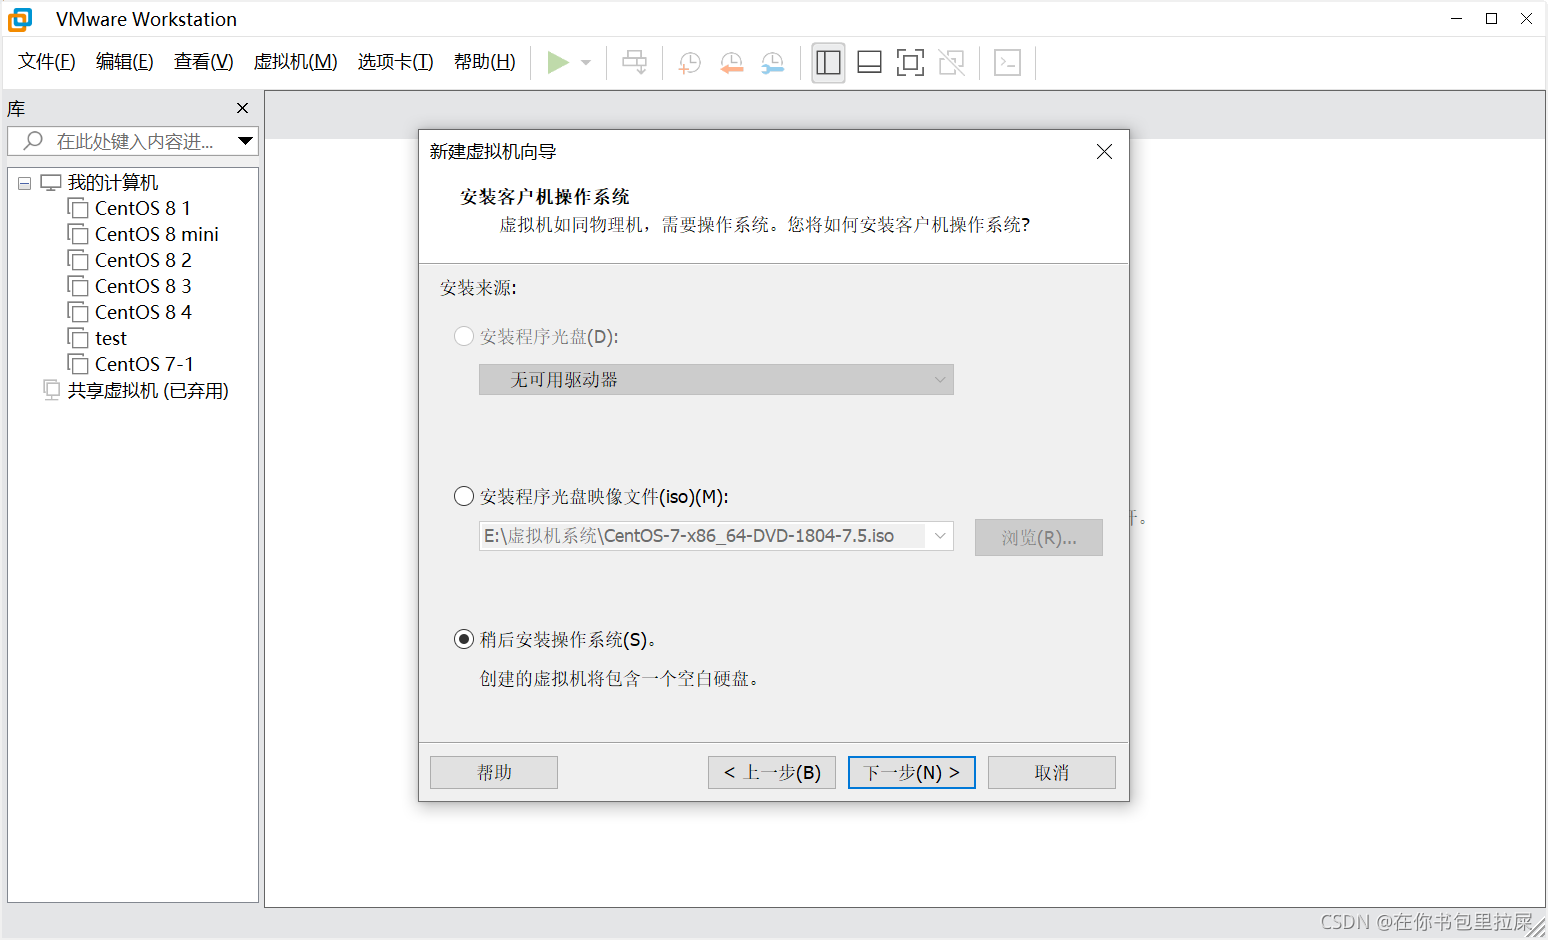
Task: Click the 下一步(N) next button
Action: (x=912, y=772)
